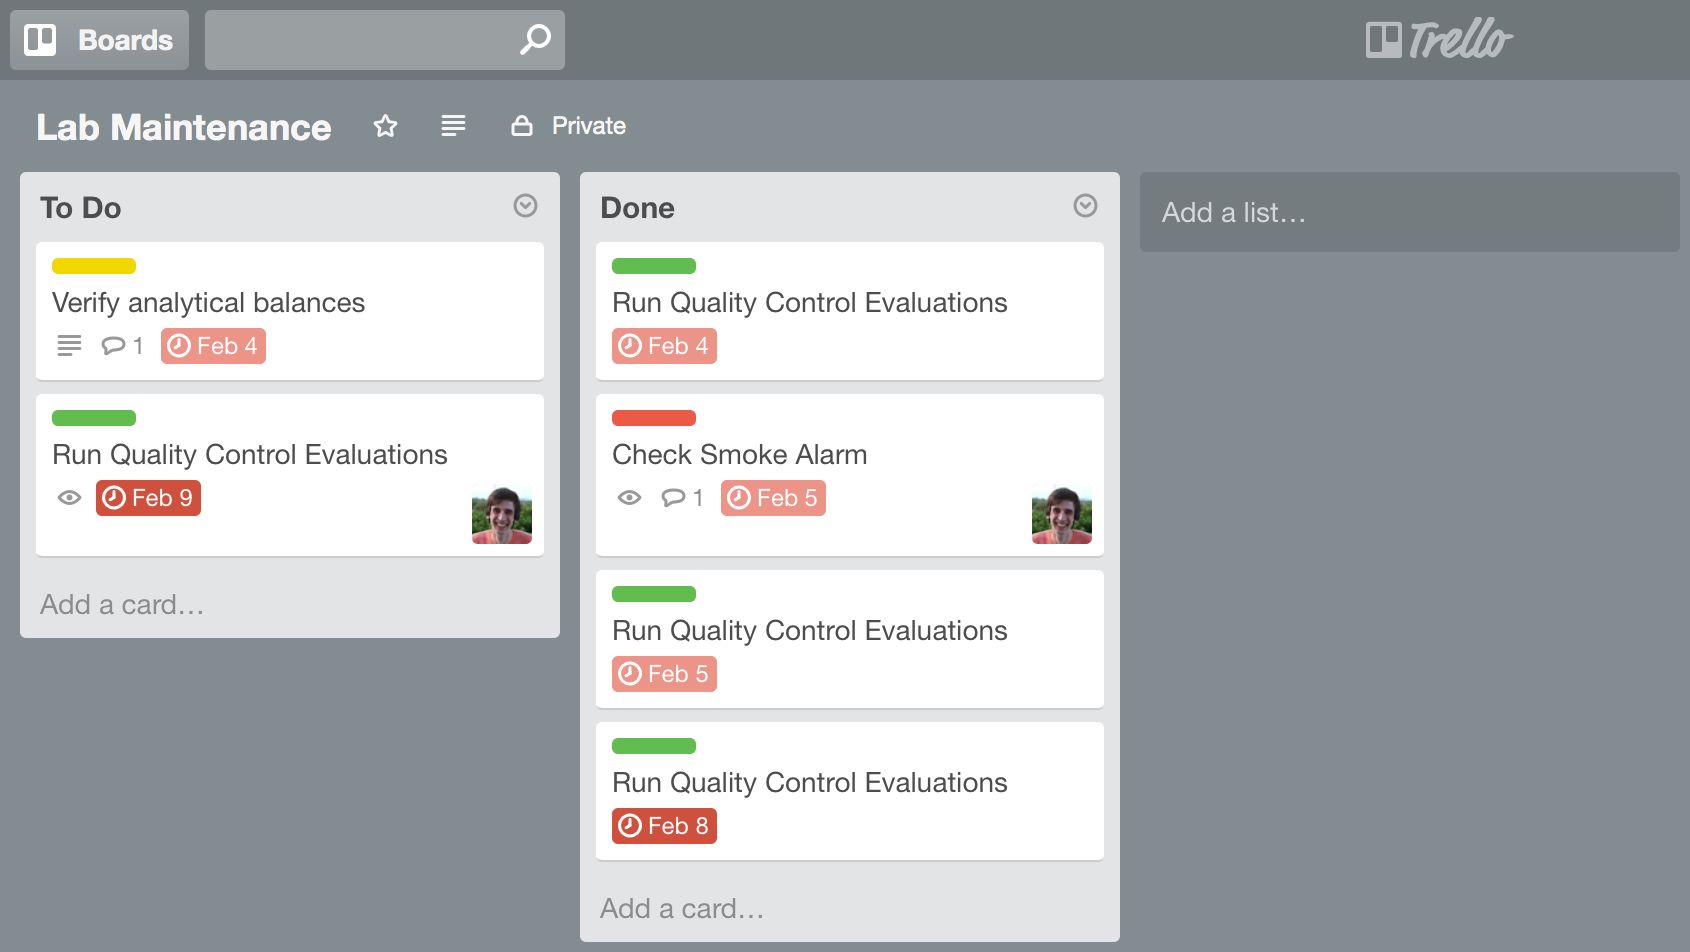
Task: Star the Lab Maintenance board
Action: pos(385,126)
